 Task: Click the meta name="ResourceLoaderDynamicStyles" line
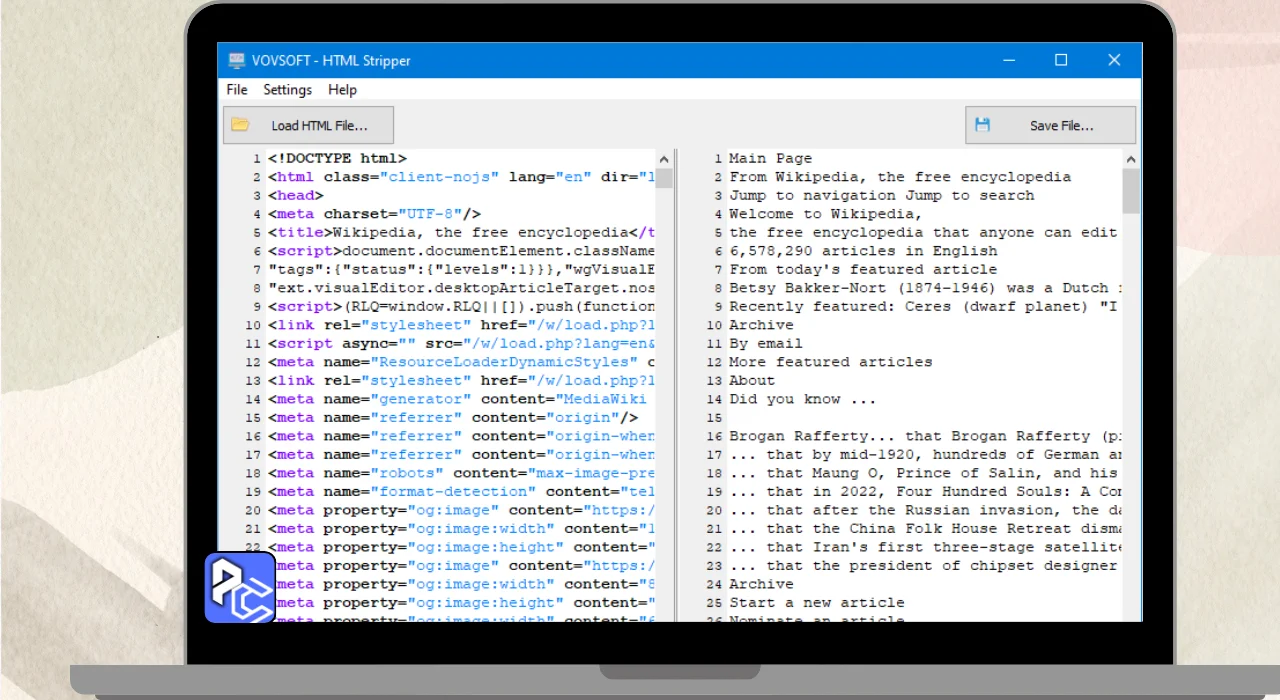[461, 361]
